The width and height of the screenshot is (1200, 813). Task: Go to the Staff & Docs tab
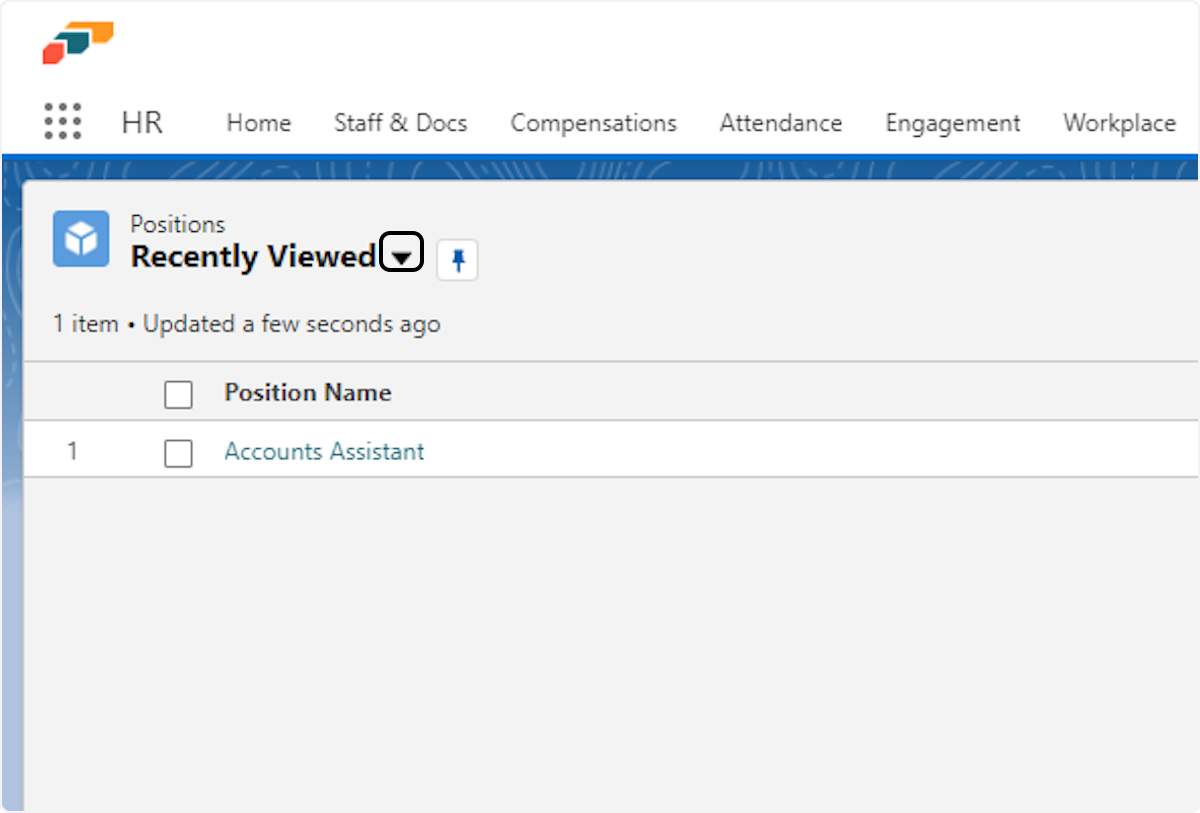point(400,123)
